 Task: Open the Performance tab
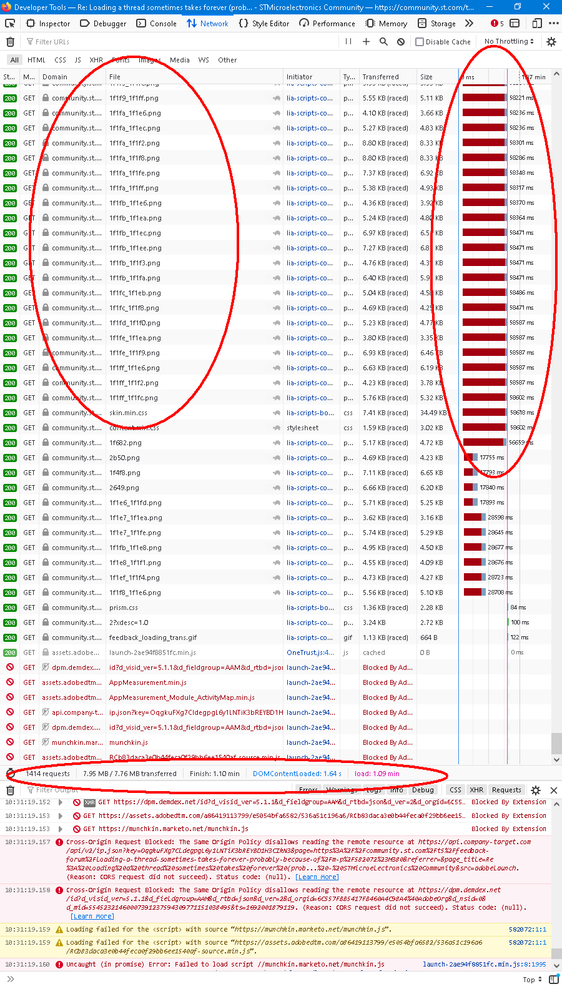pyautogui.click(x=327, y=24)
